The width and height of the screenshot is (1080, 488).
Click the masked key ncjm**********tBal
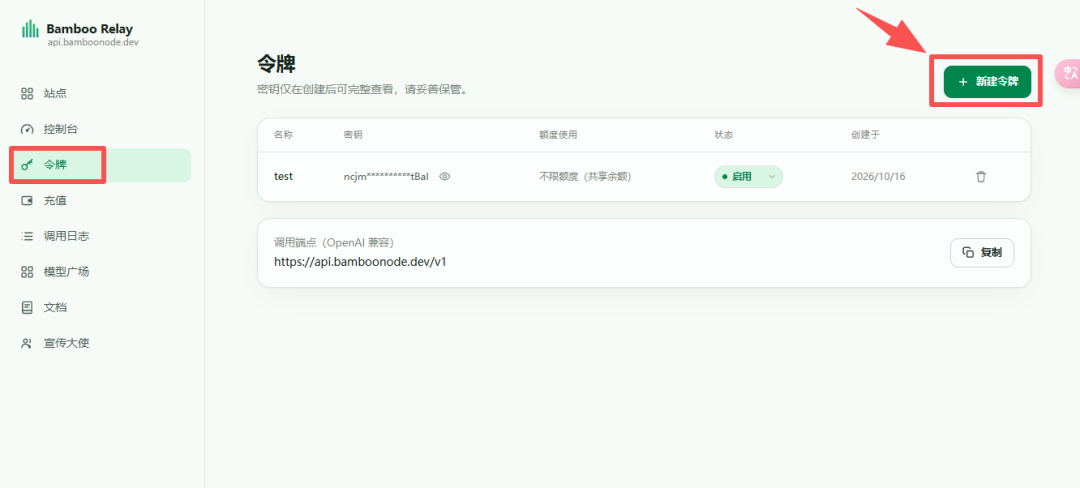point(386,177)
